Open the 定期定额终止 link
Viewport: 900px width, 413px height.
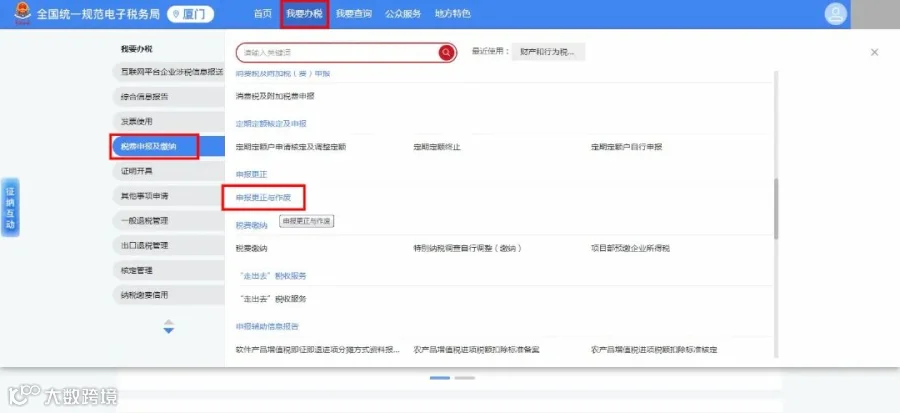coord(437,147)
